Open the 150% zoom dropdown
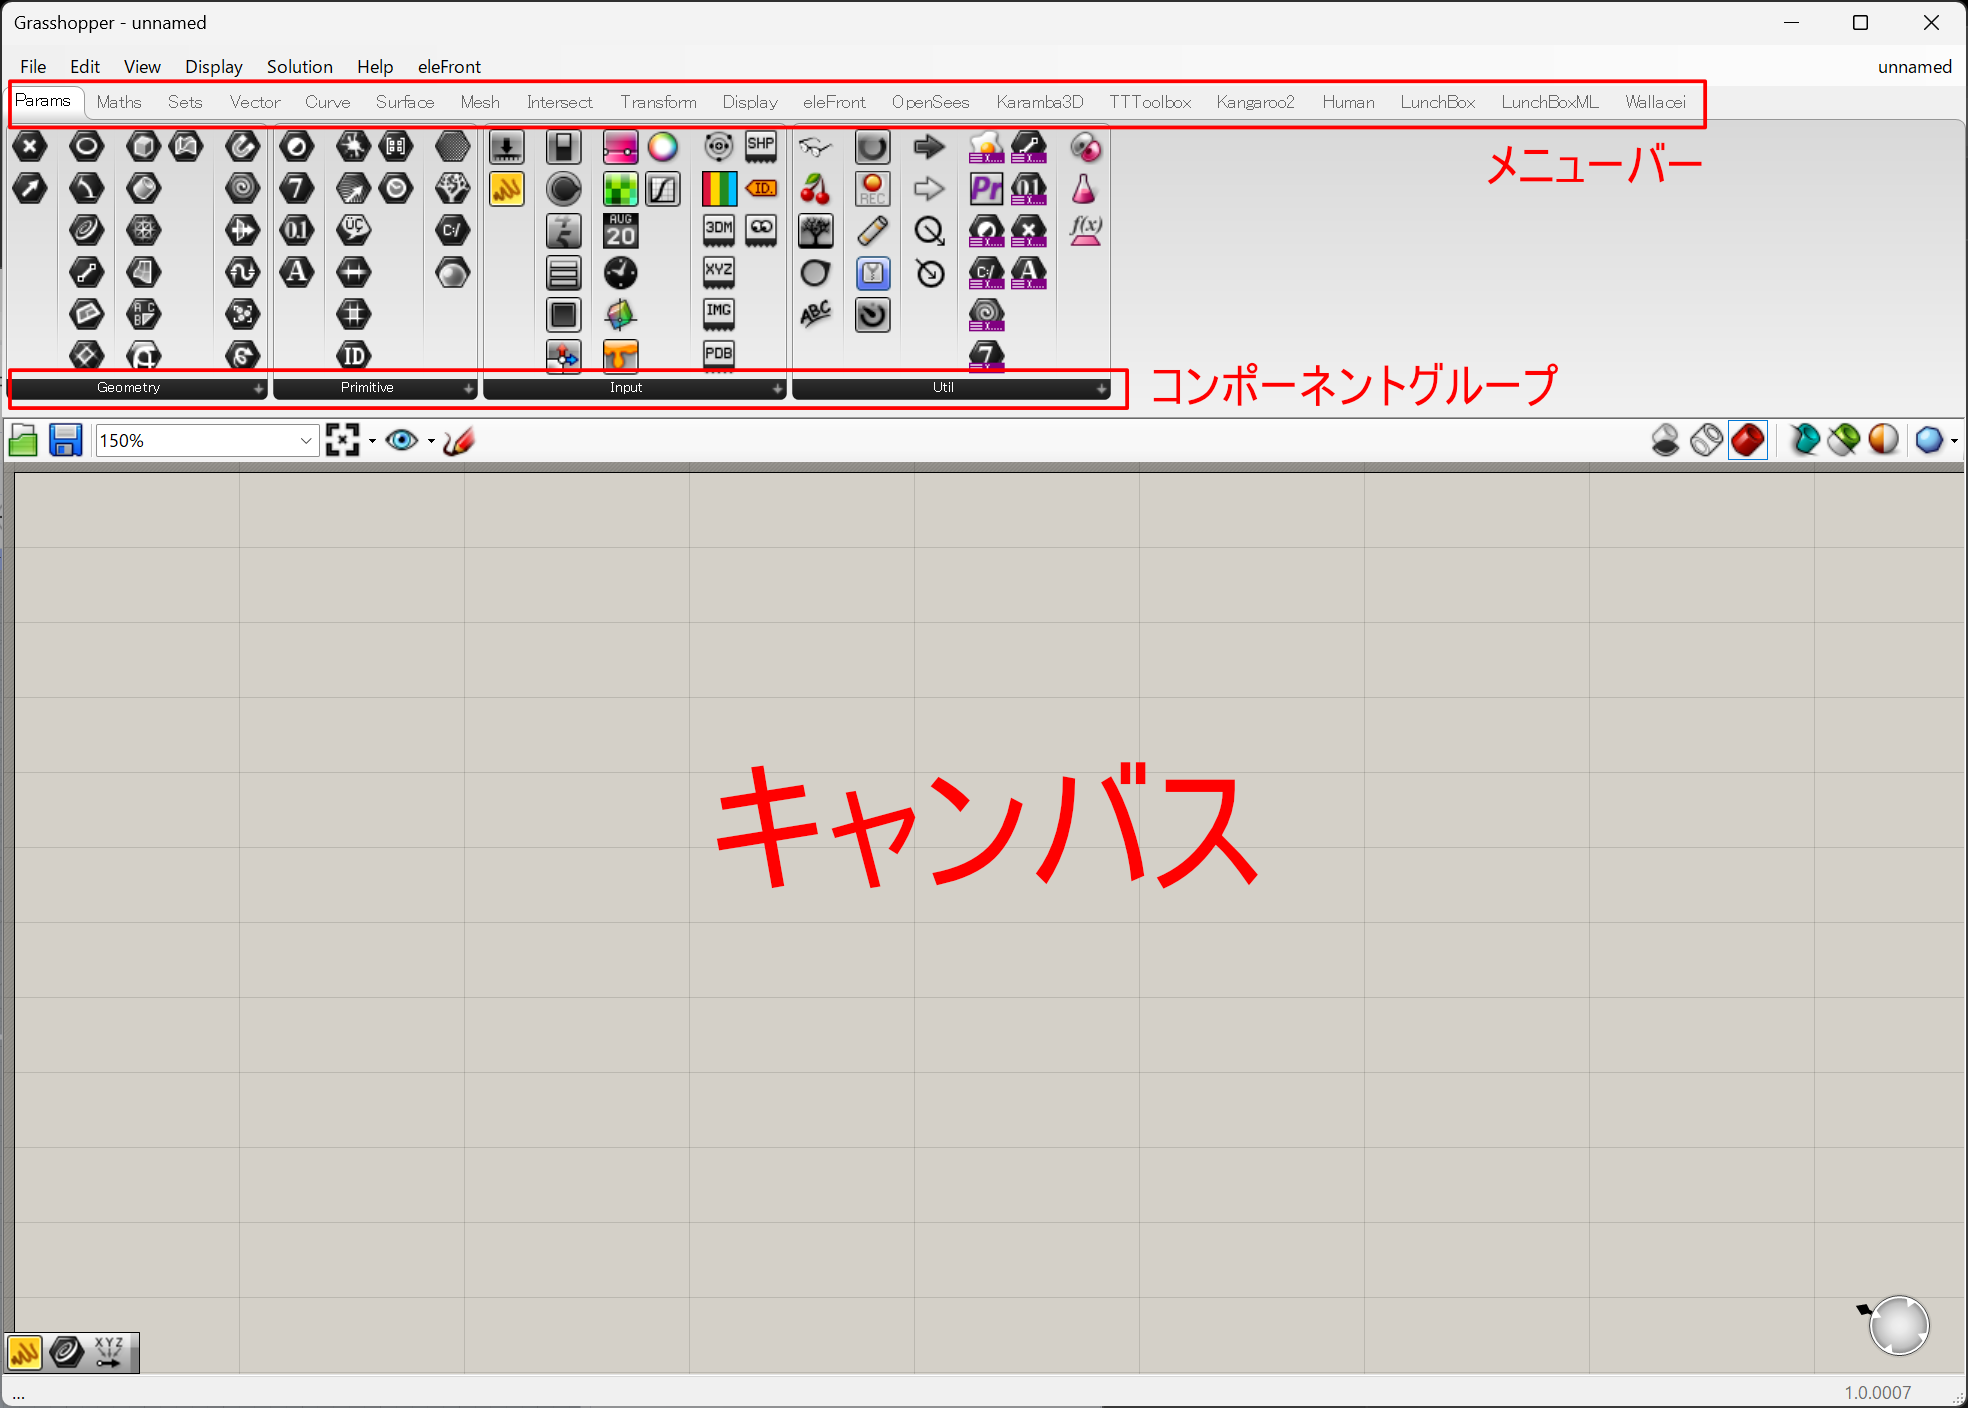This screenshot has height=1408, width=1968. coord(306,441)
